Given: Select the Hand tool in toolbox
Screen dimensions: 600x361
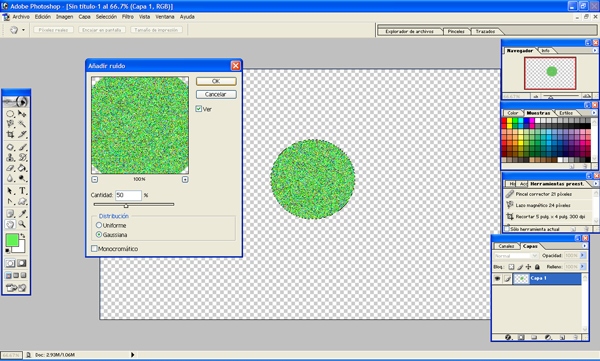Looking at the screenshot, I should pyautogui.click(x=10, y=224).
